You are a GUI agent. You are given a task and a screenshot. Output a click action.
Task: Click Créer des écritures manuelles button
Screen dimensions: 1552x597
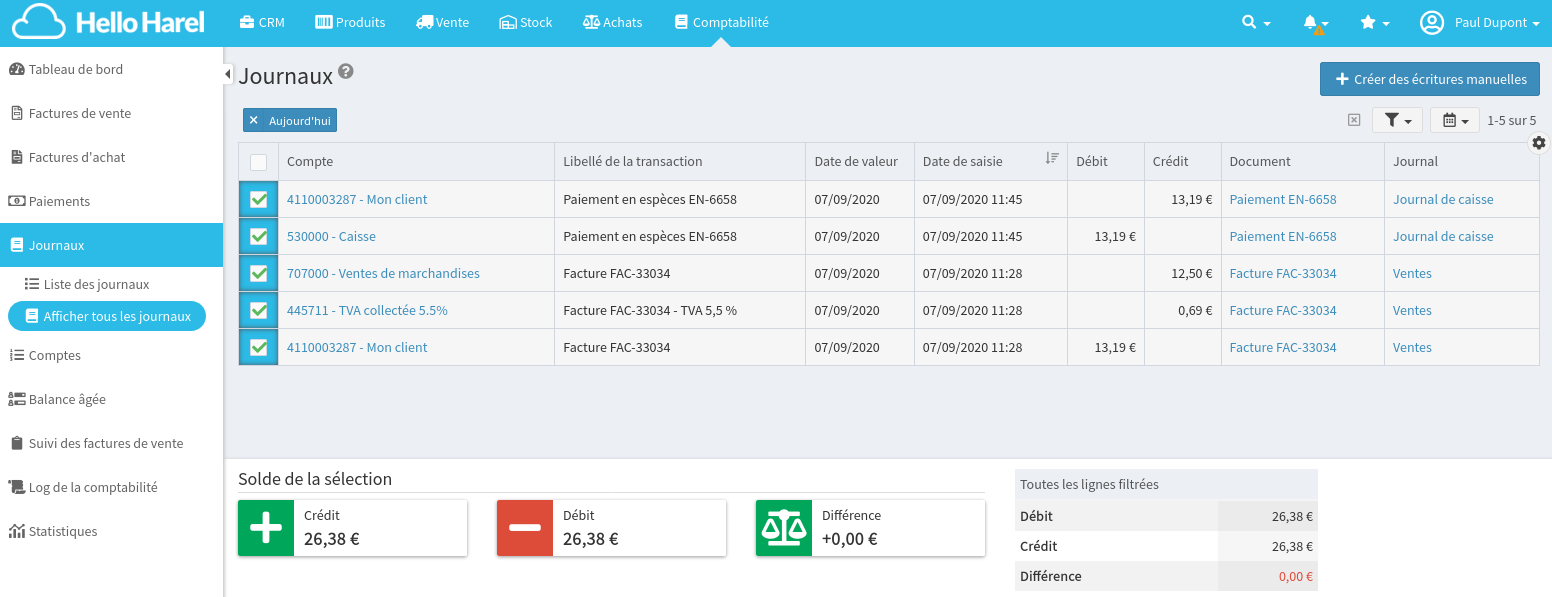[1429, 79]
